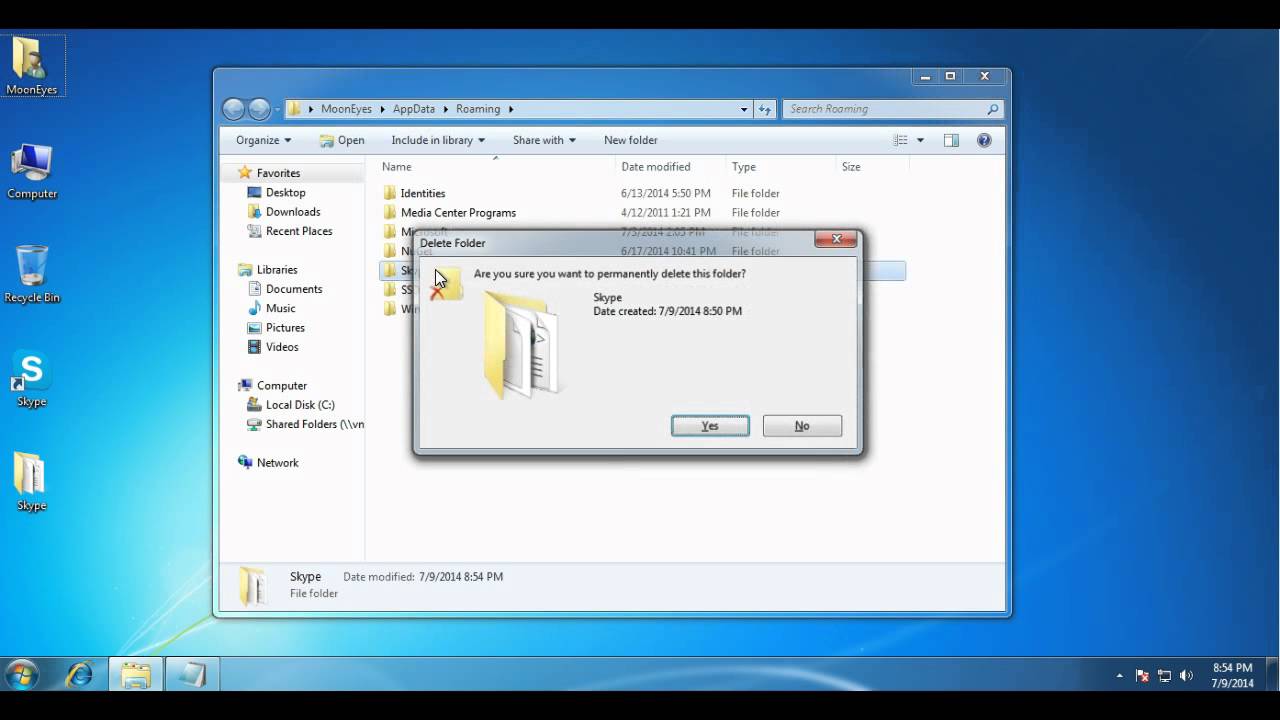Viewport: 1280px width, 720px height.
Task: Click AppData in the address breadcrumb
Action: click(x=414, y=109)
